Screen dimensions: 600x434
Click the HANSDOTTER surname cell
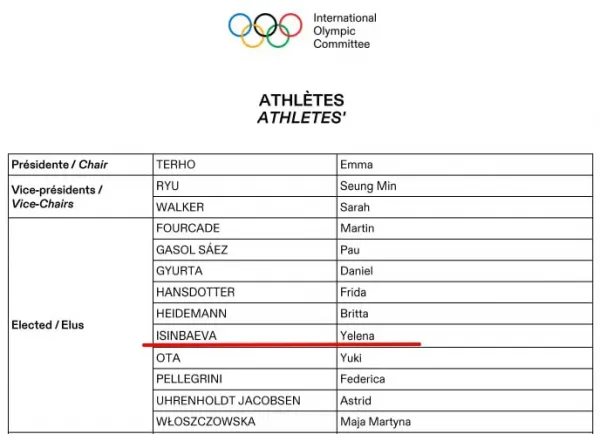(196, 292)
